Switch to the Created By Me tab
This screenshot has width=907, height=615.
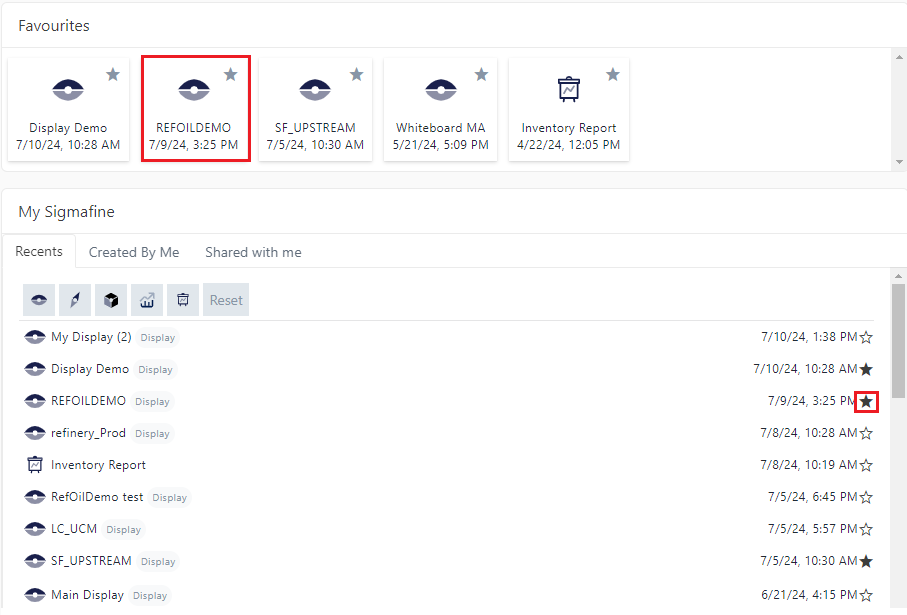click(134, 252)
